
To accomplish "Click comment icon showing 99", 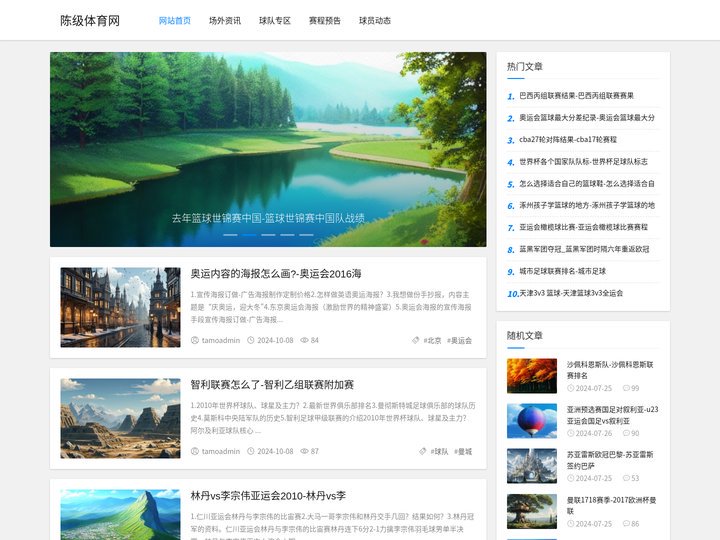I will pos(626,388).
